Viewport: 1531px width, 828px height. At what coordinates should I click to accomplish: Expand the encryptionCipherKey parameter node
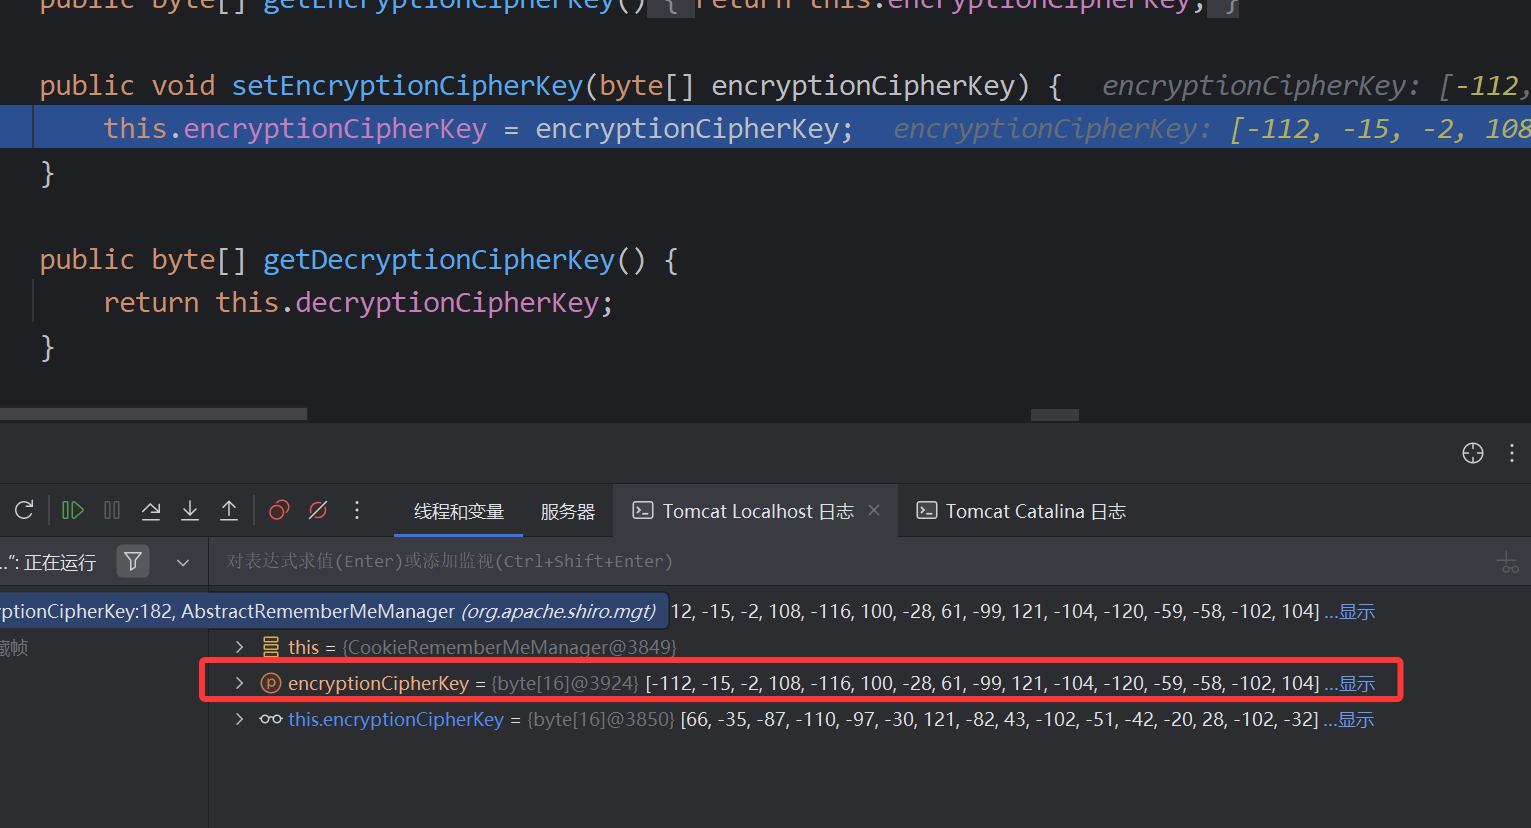(x=239, y=683)
